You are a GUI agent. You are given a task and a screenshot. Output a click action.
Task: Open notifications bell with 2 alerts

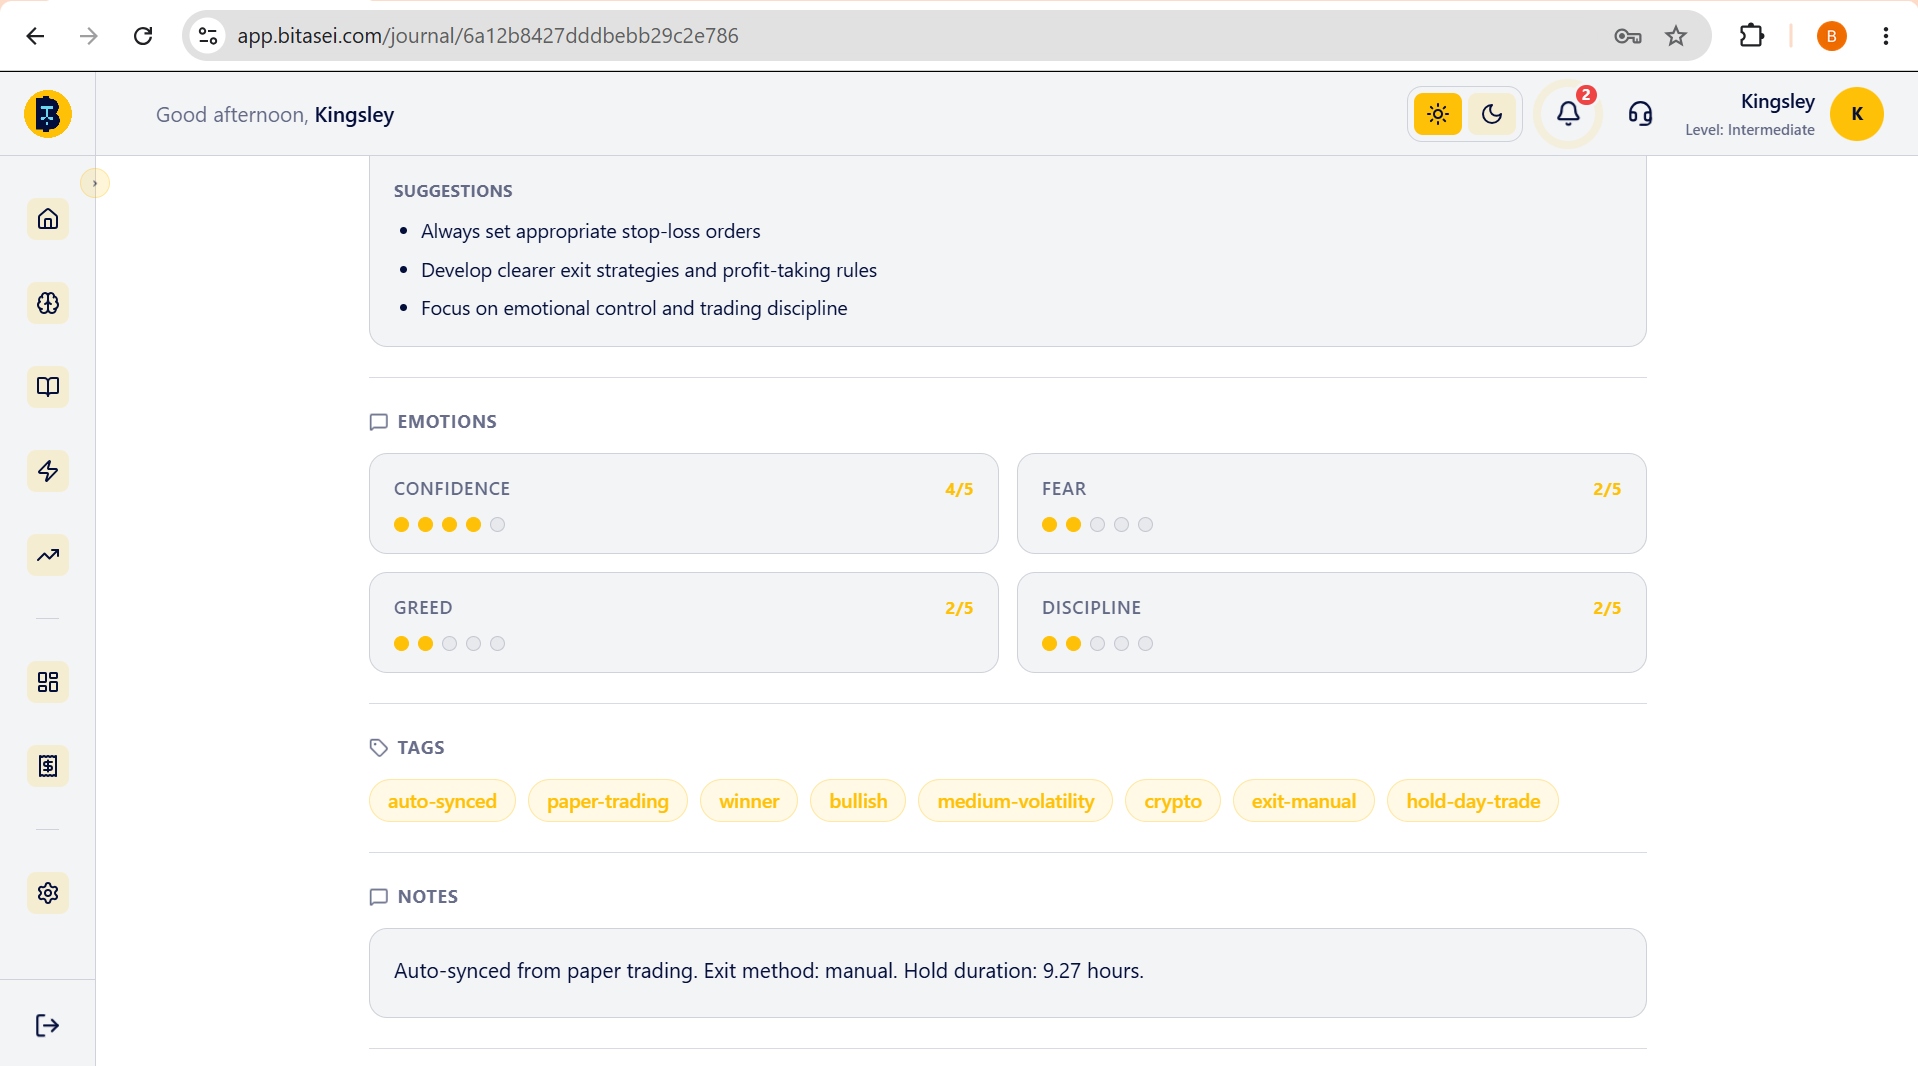[x=1568, y=114]
